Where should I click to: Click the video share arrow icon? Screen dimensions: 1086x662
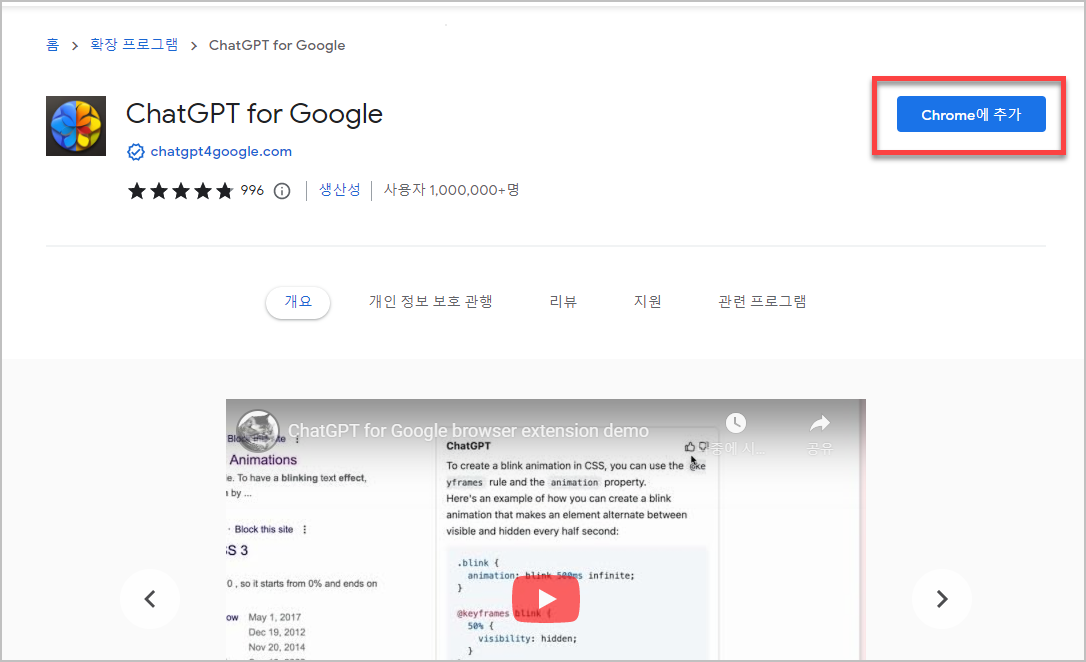[820, 423]
